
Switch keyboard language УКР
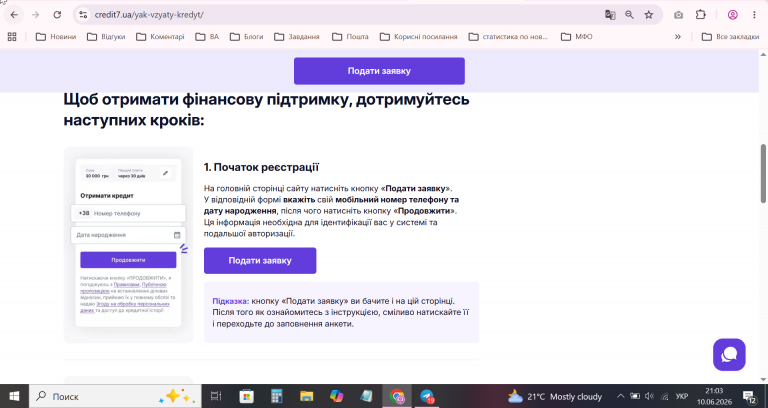point(681,396)
